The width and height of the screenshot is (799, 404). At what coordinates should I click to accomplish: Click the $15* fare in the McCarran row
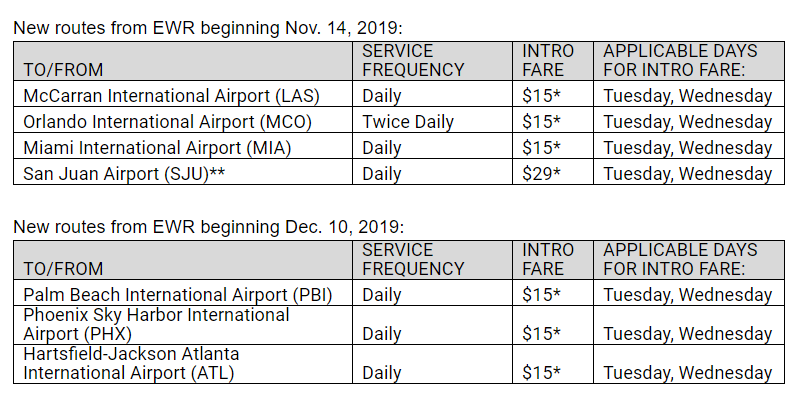coord(541,96)
